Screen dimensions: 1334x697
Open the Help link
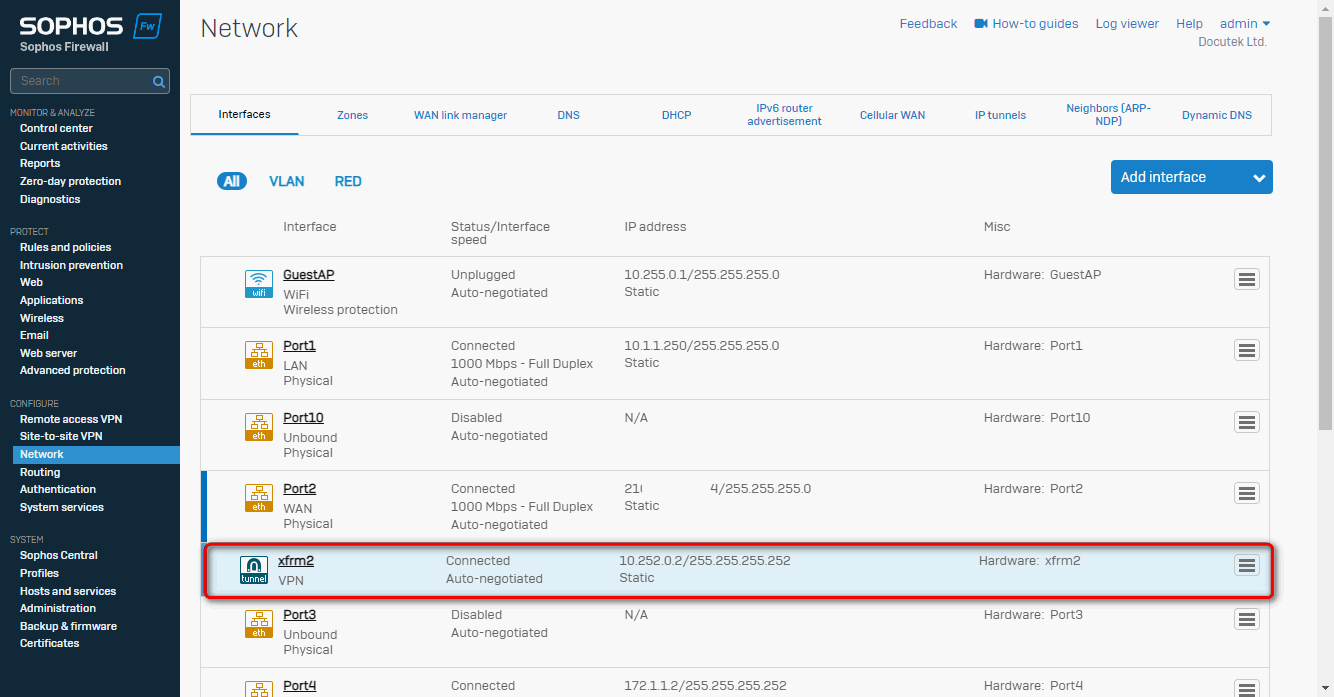[1189, 23]
